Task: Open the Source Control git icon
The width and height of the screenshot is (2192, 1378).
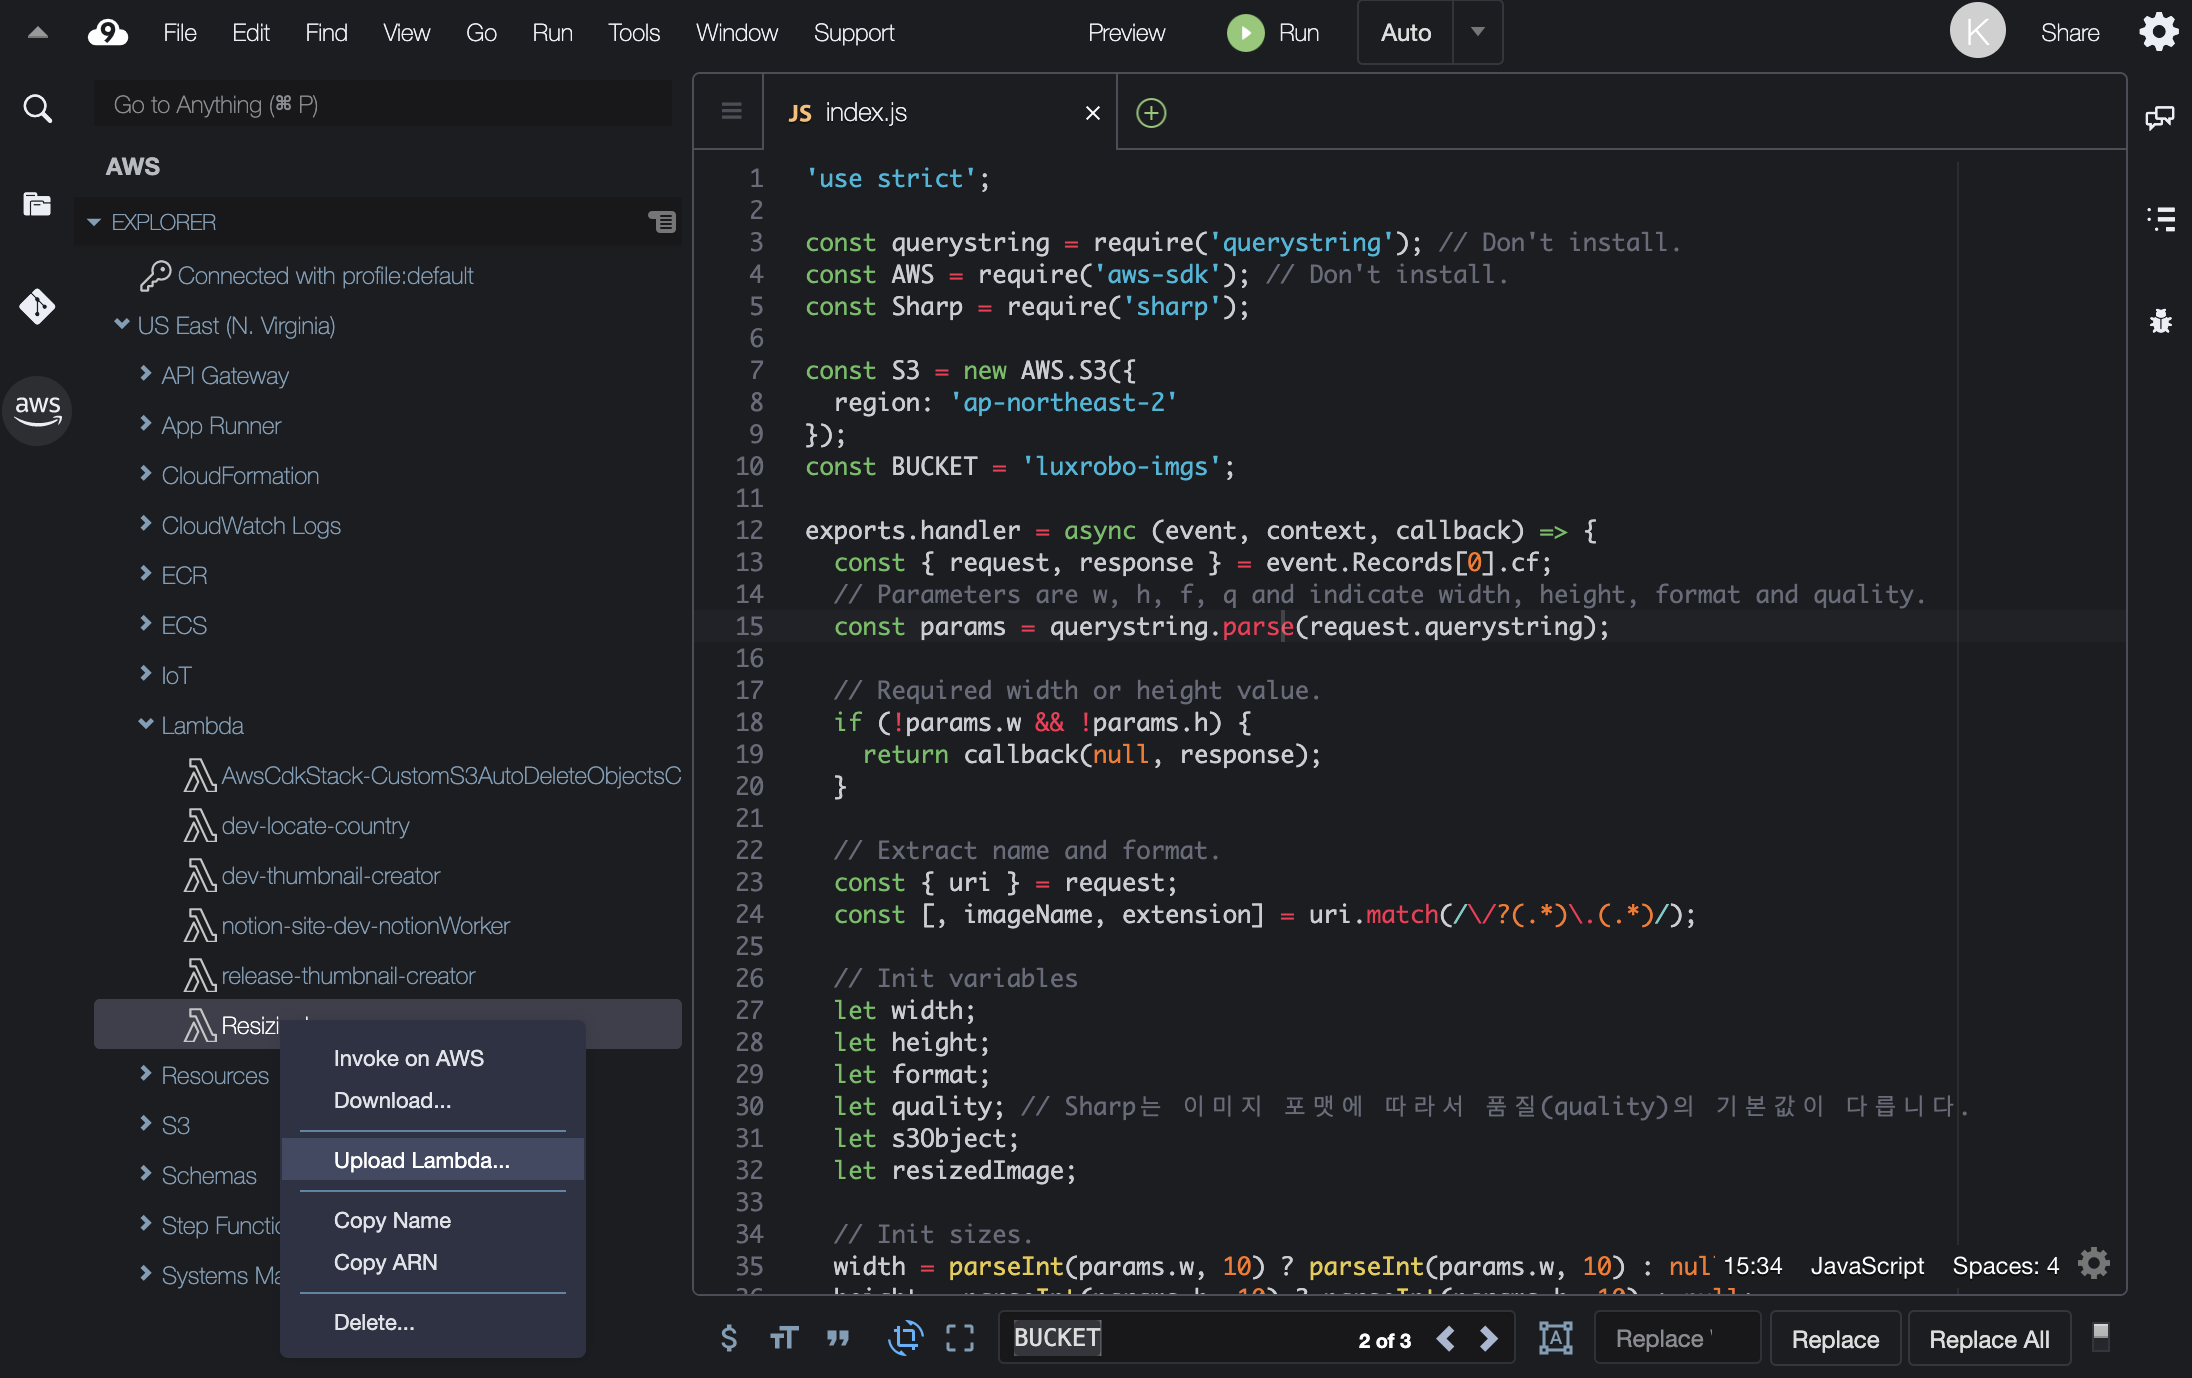Action: pyautogui.click(x=38, y=306)
